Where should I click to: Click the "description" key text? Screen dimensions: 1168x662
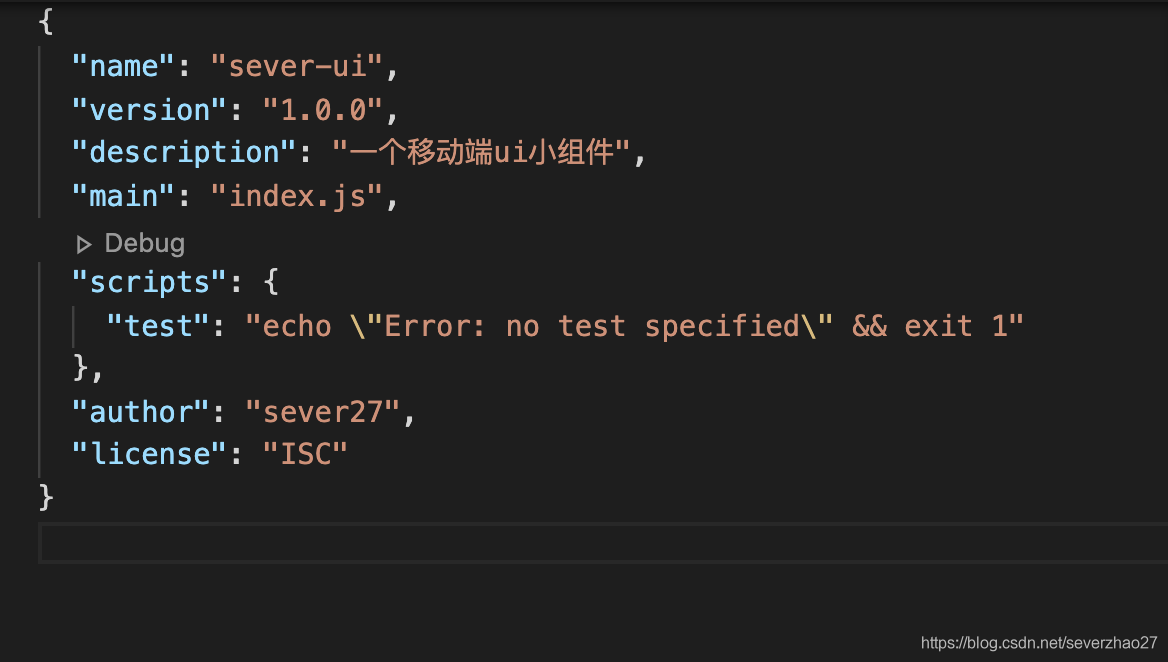(185, 153)
